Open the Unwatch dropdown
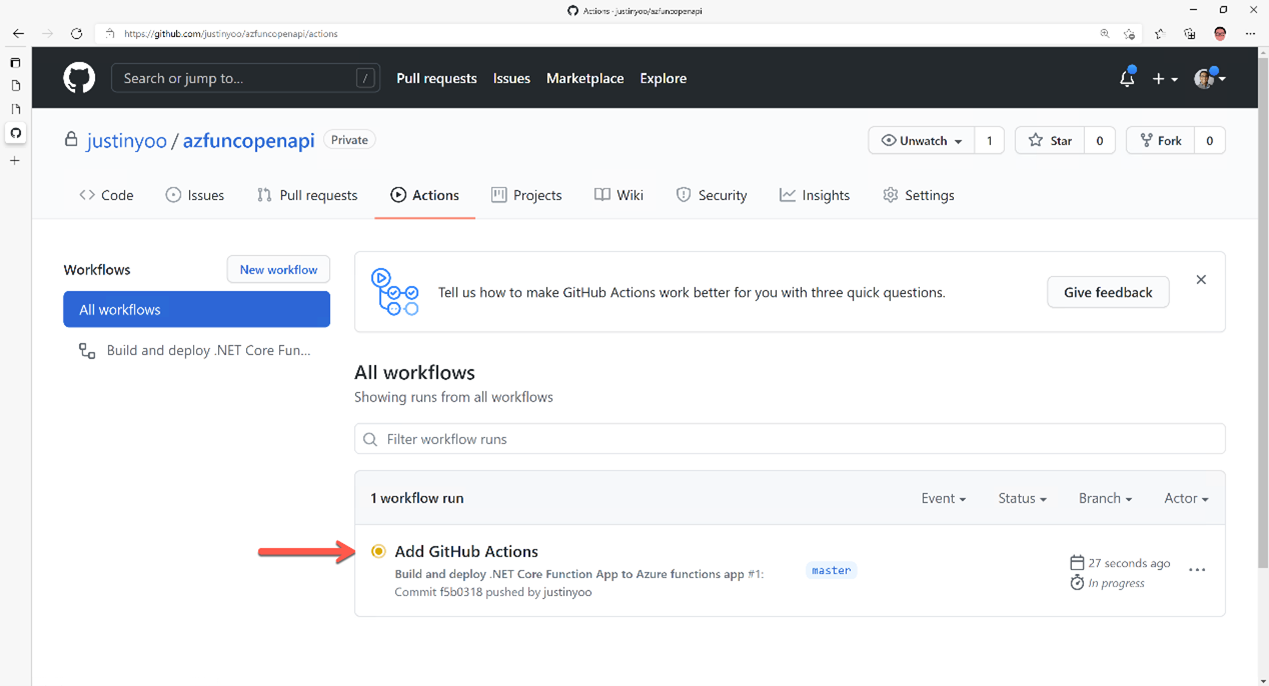 coord(921,140)
